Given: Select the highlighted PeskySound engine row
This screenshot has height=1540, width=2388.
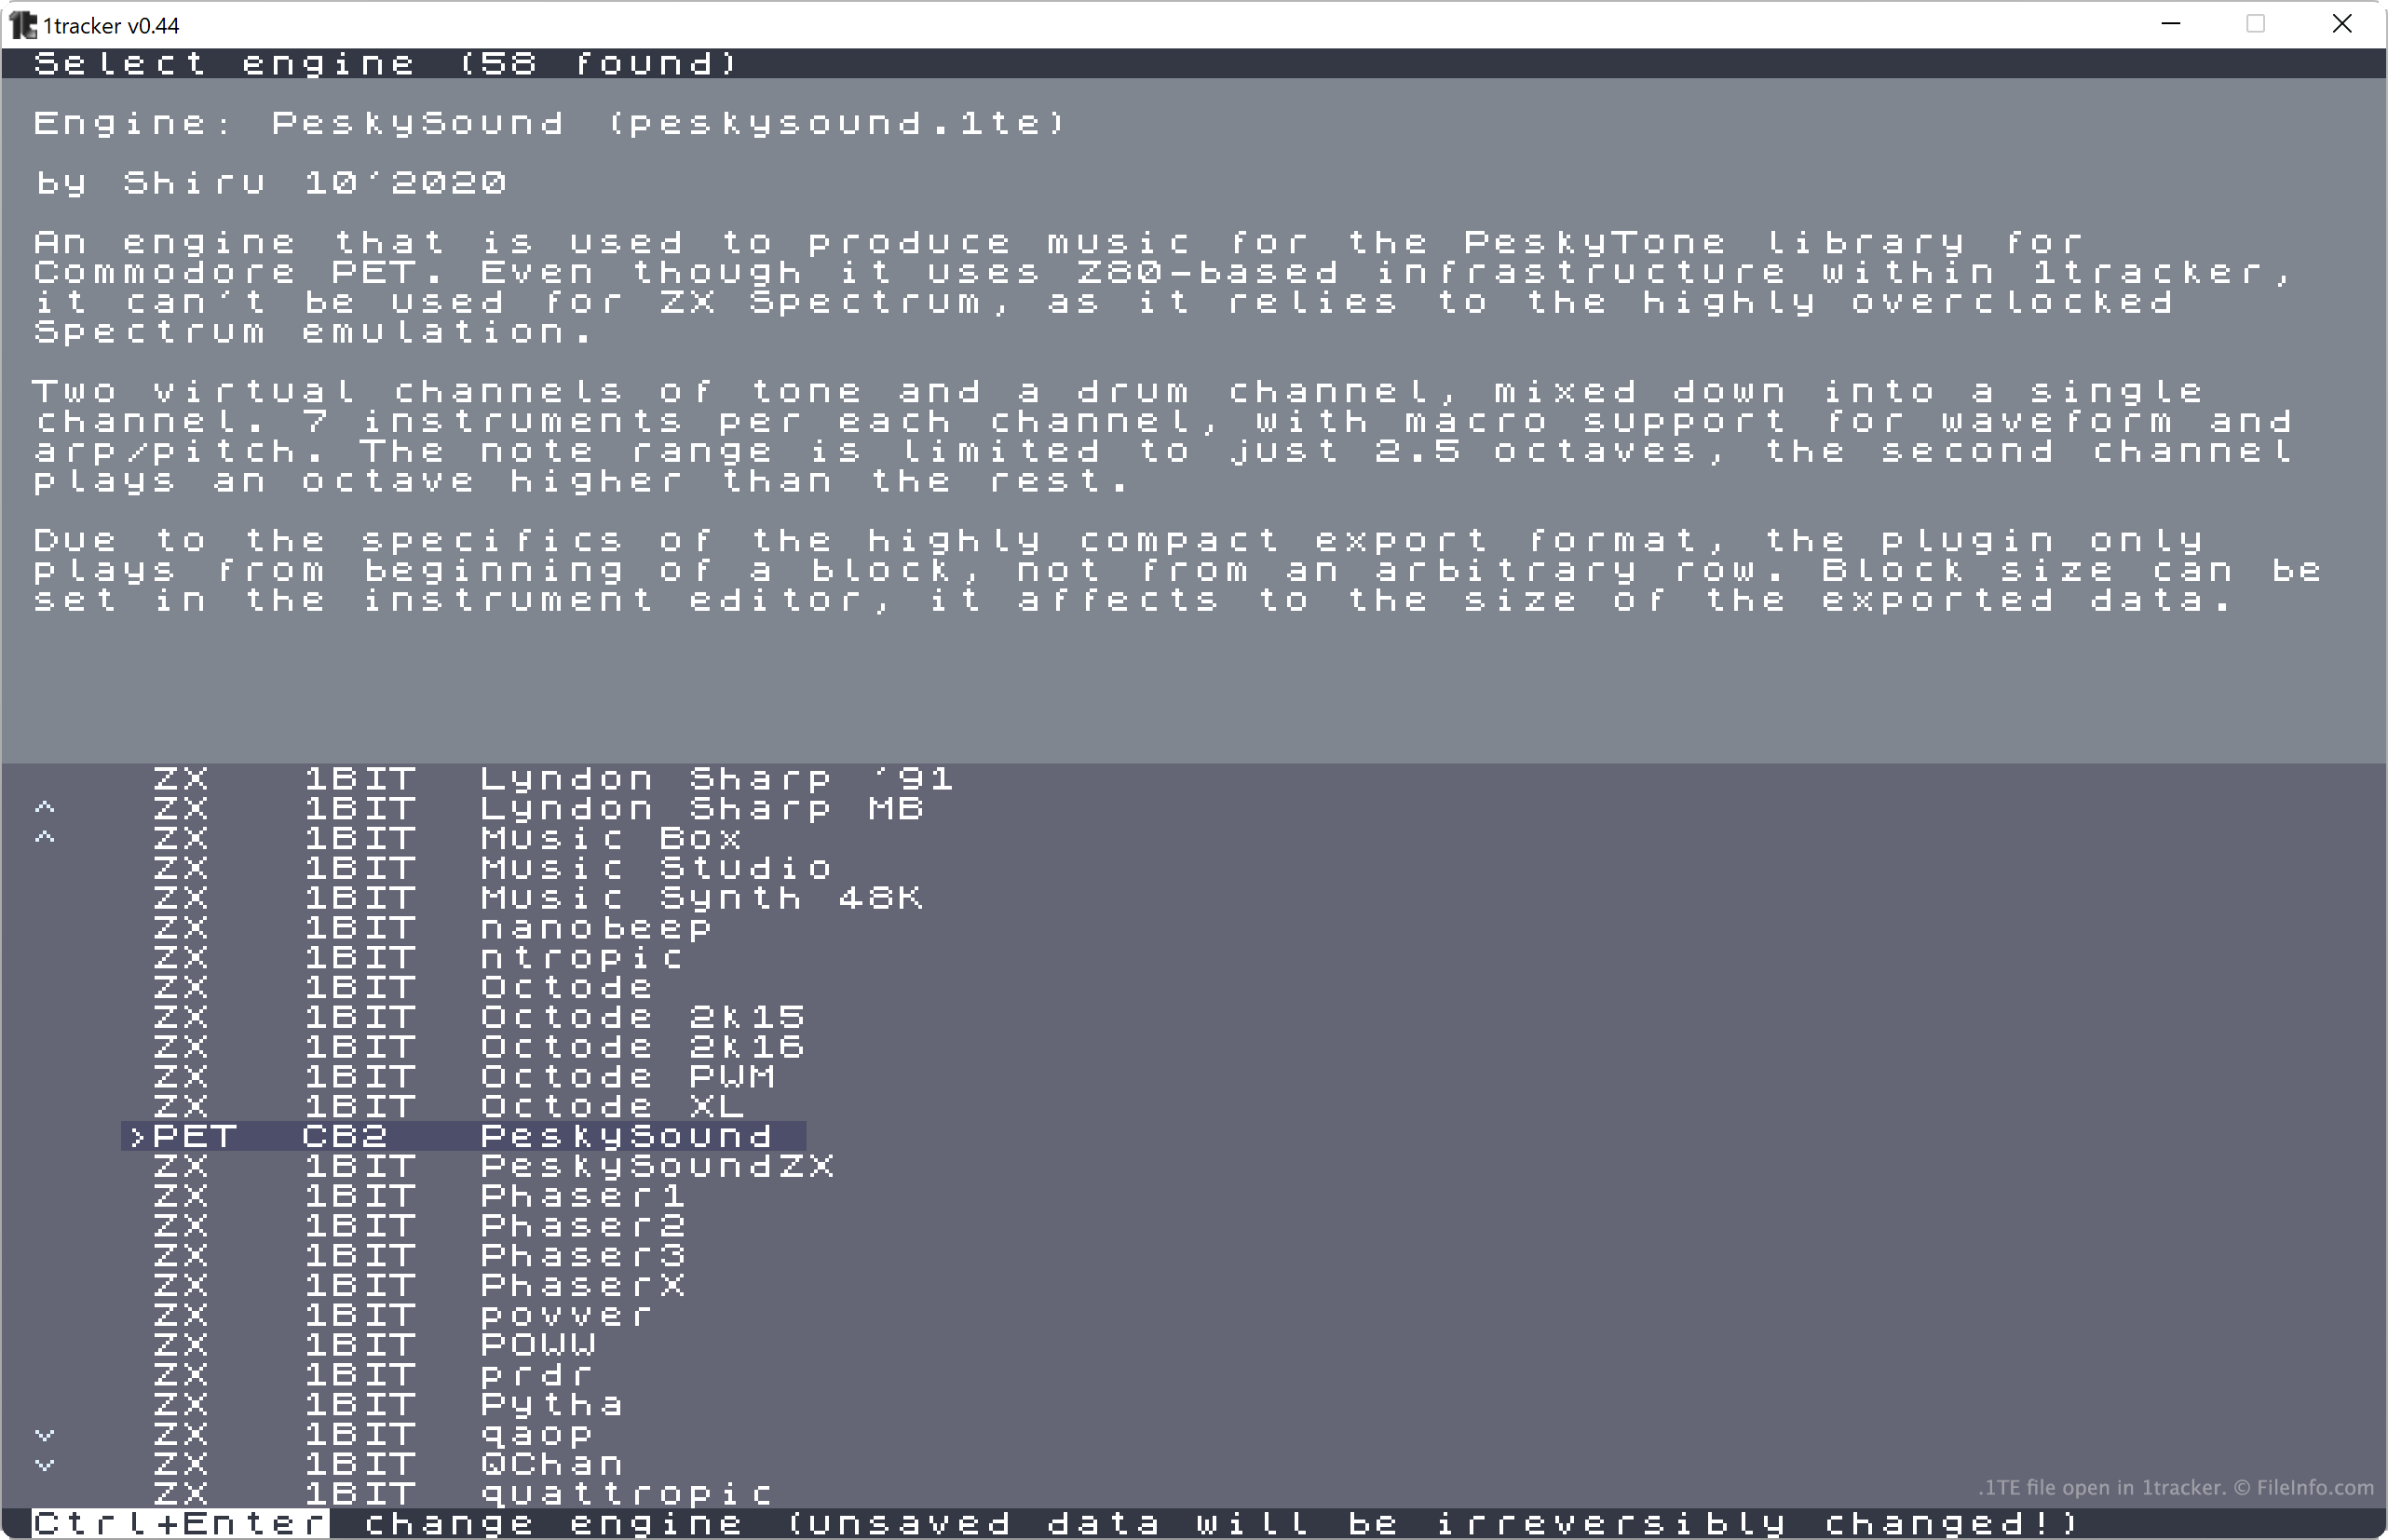Looking at the screenshot, I should coord(463,1136).
